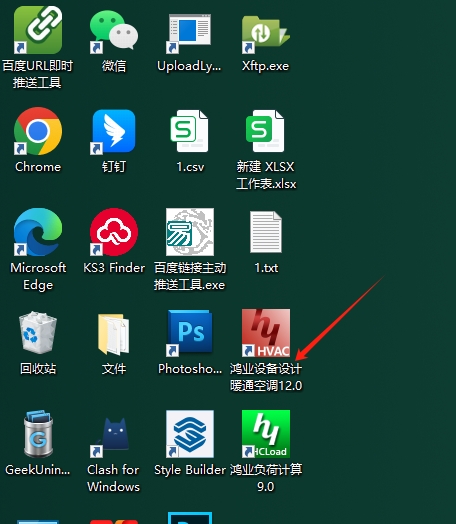The image size is (456, 524).
Task: Click the "KS3 Finder" label text
Action: (x=114, y=268)
